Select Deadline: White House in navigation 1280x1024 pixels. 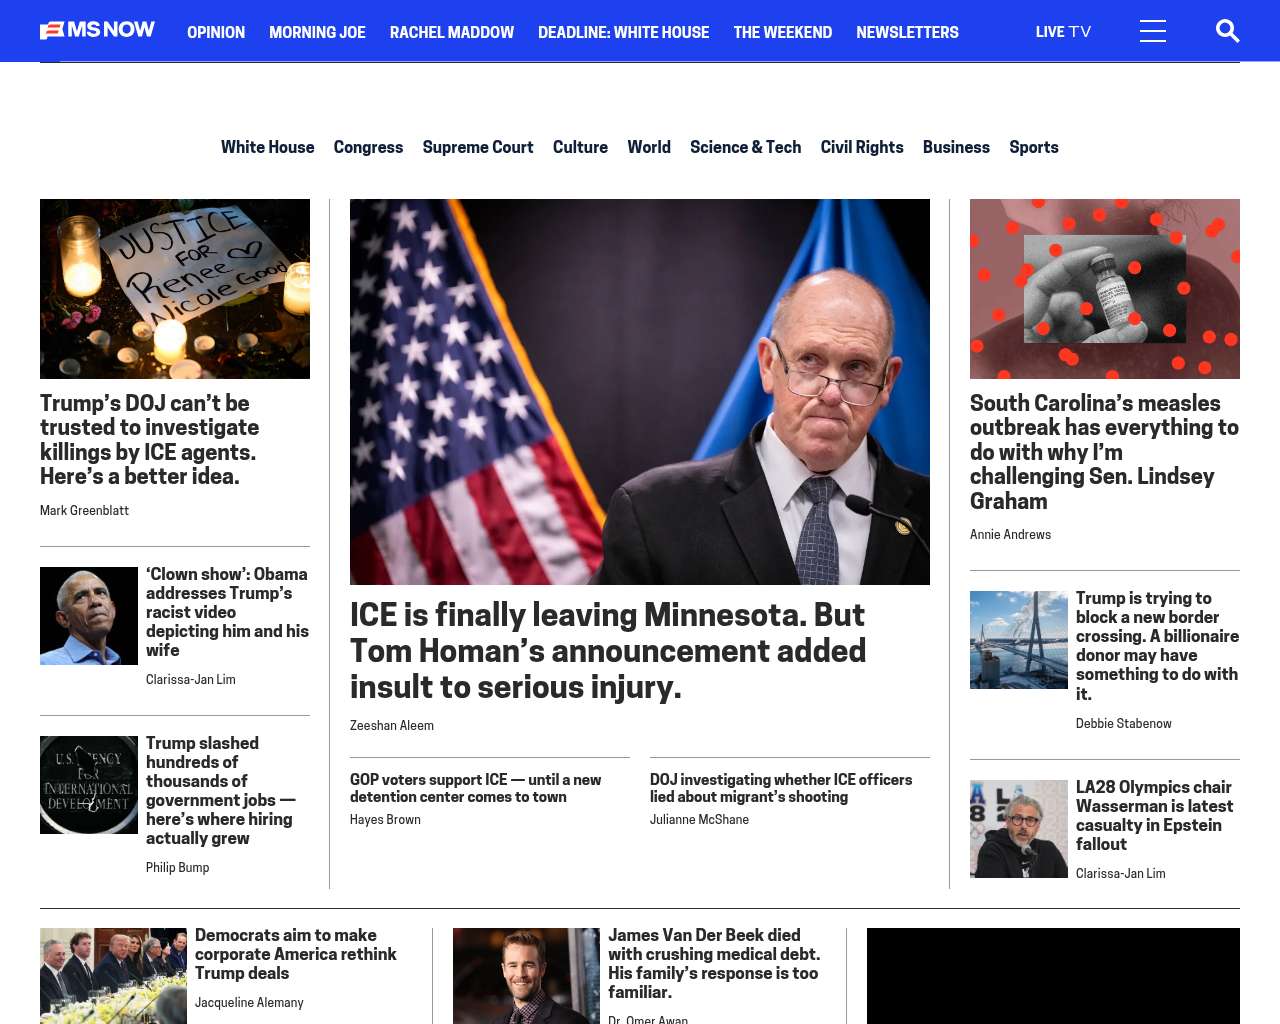pyautogui.click(x=623, y=32)
